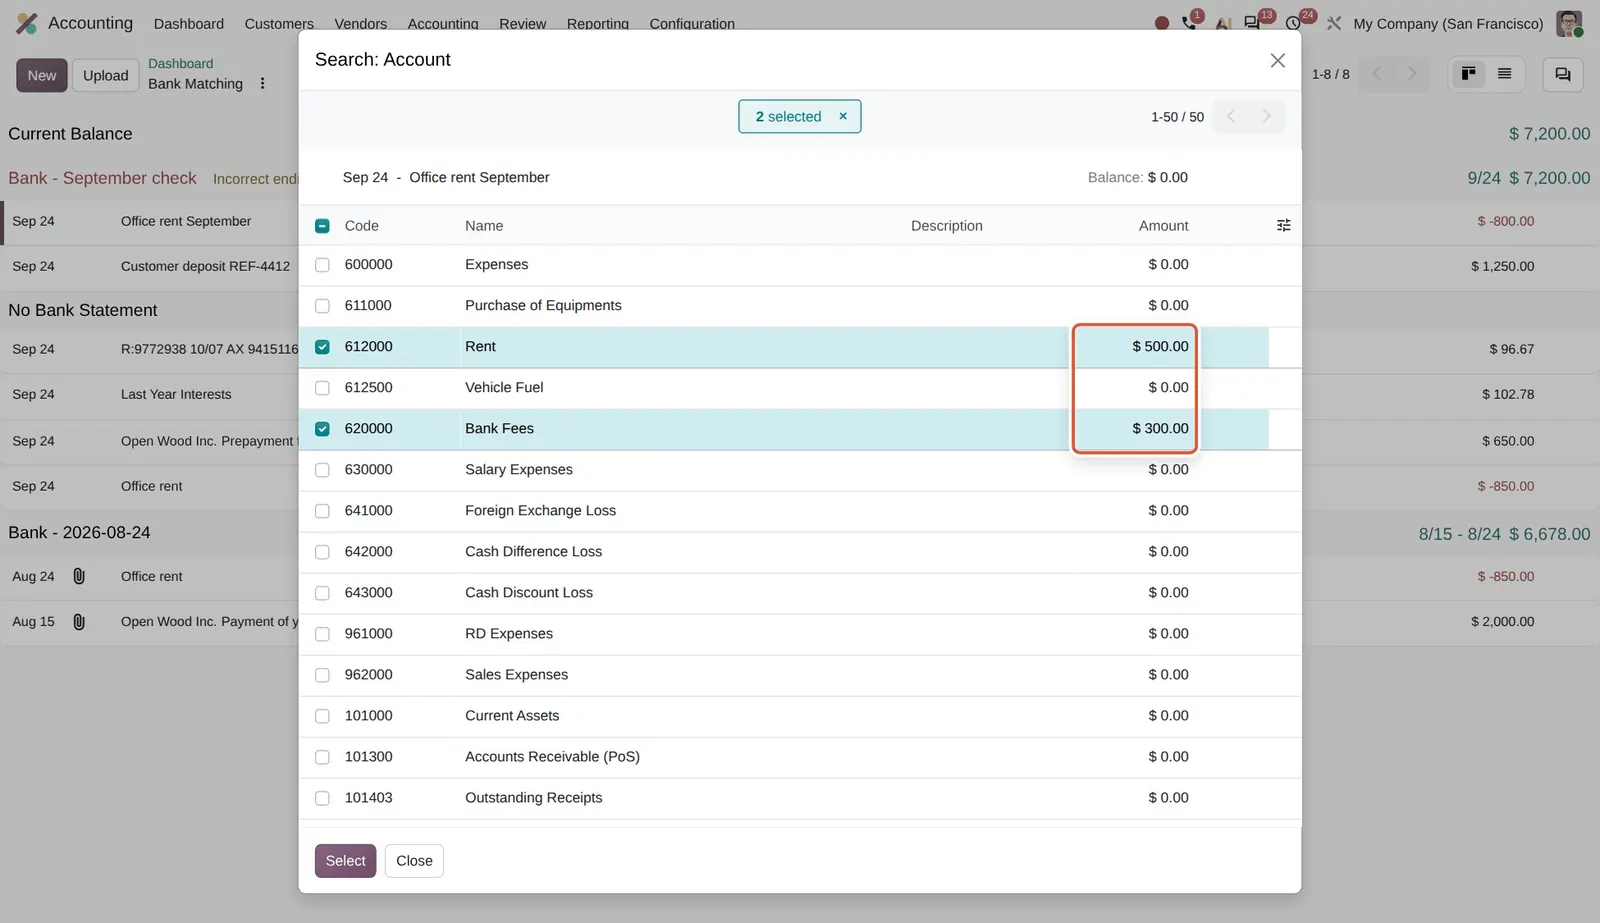Check the 630000 Salary Expenses row

pos(322,470)
